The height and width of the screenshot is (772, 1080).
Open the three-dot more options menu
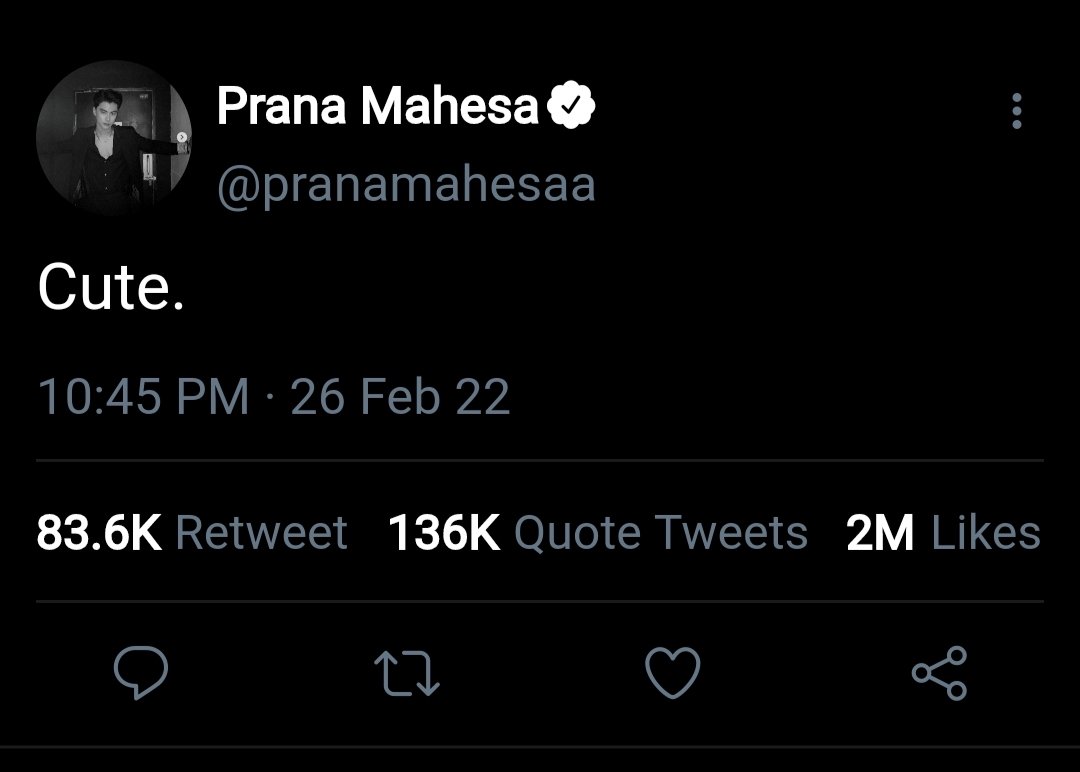[x=1017, y=111]
